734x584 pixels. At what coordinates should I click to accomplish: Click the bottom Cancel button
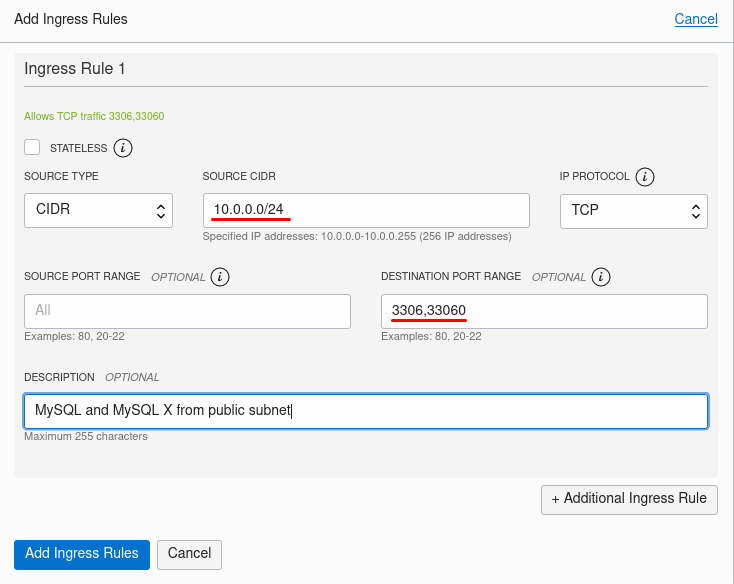(x=189, y=555)
